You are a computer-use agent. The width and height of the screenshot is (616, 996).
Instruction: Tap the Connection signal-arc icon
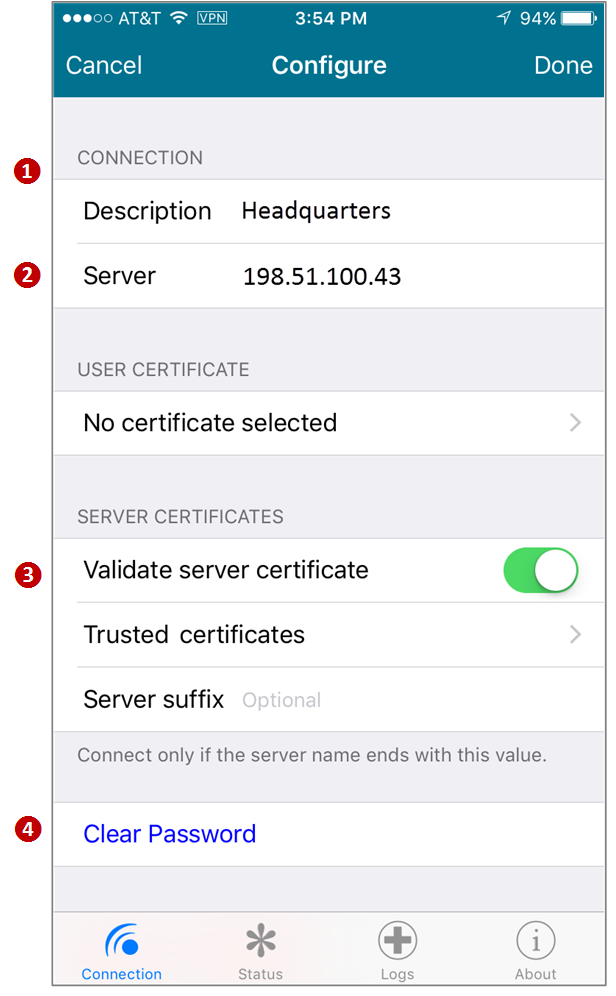[121, 940]
